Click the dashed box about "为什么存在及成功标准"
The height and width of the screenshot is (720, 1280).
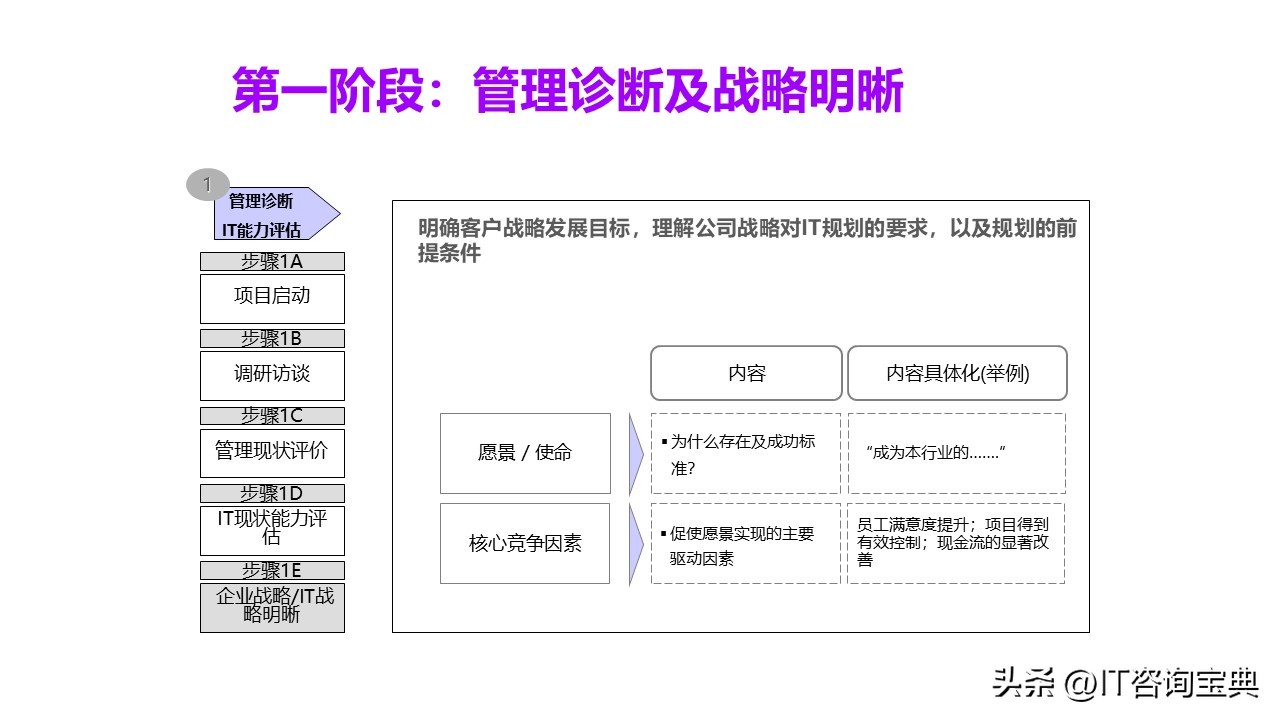tap(745, 453)
